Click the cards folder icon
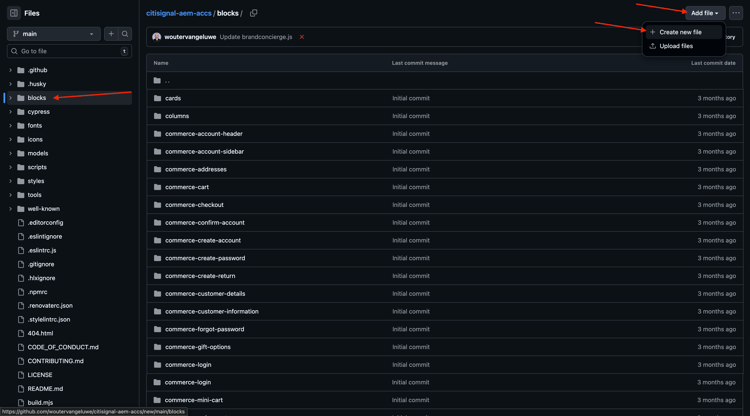The width and height of the screenshot is (750, 416). pos(157,98)
